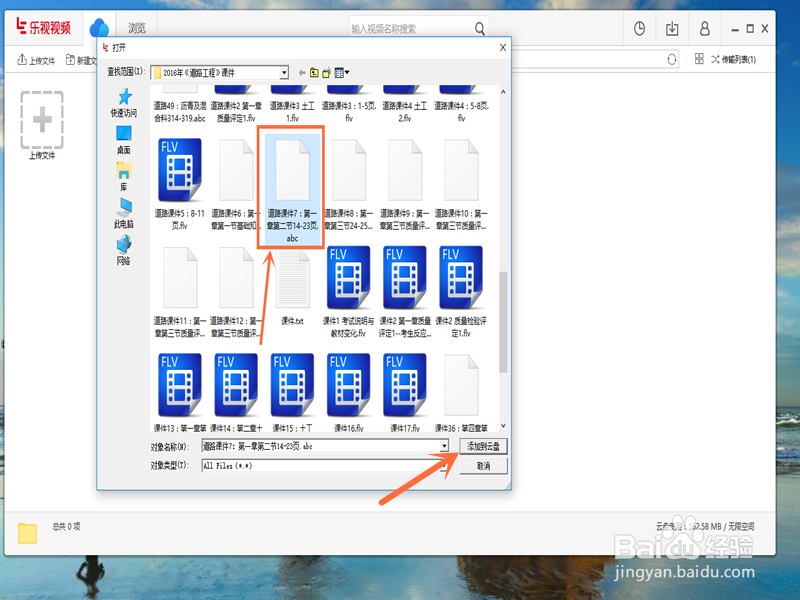Screen dimensions: 800x600
Task: Select file 道路课件5：8-11页.flv
Action: coord(180,184)
